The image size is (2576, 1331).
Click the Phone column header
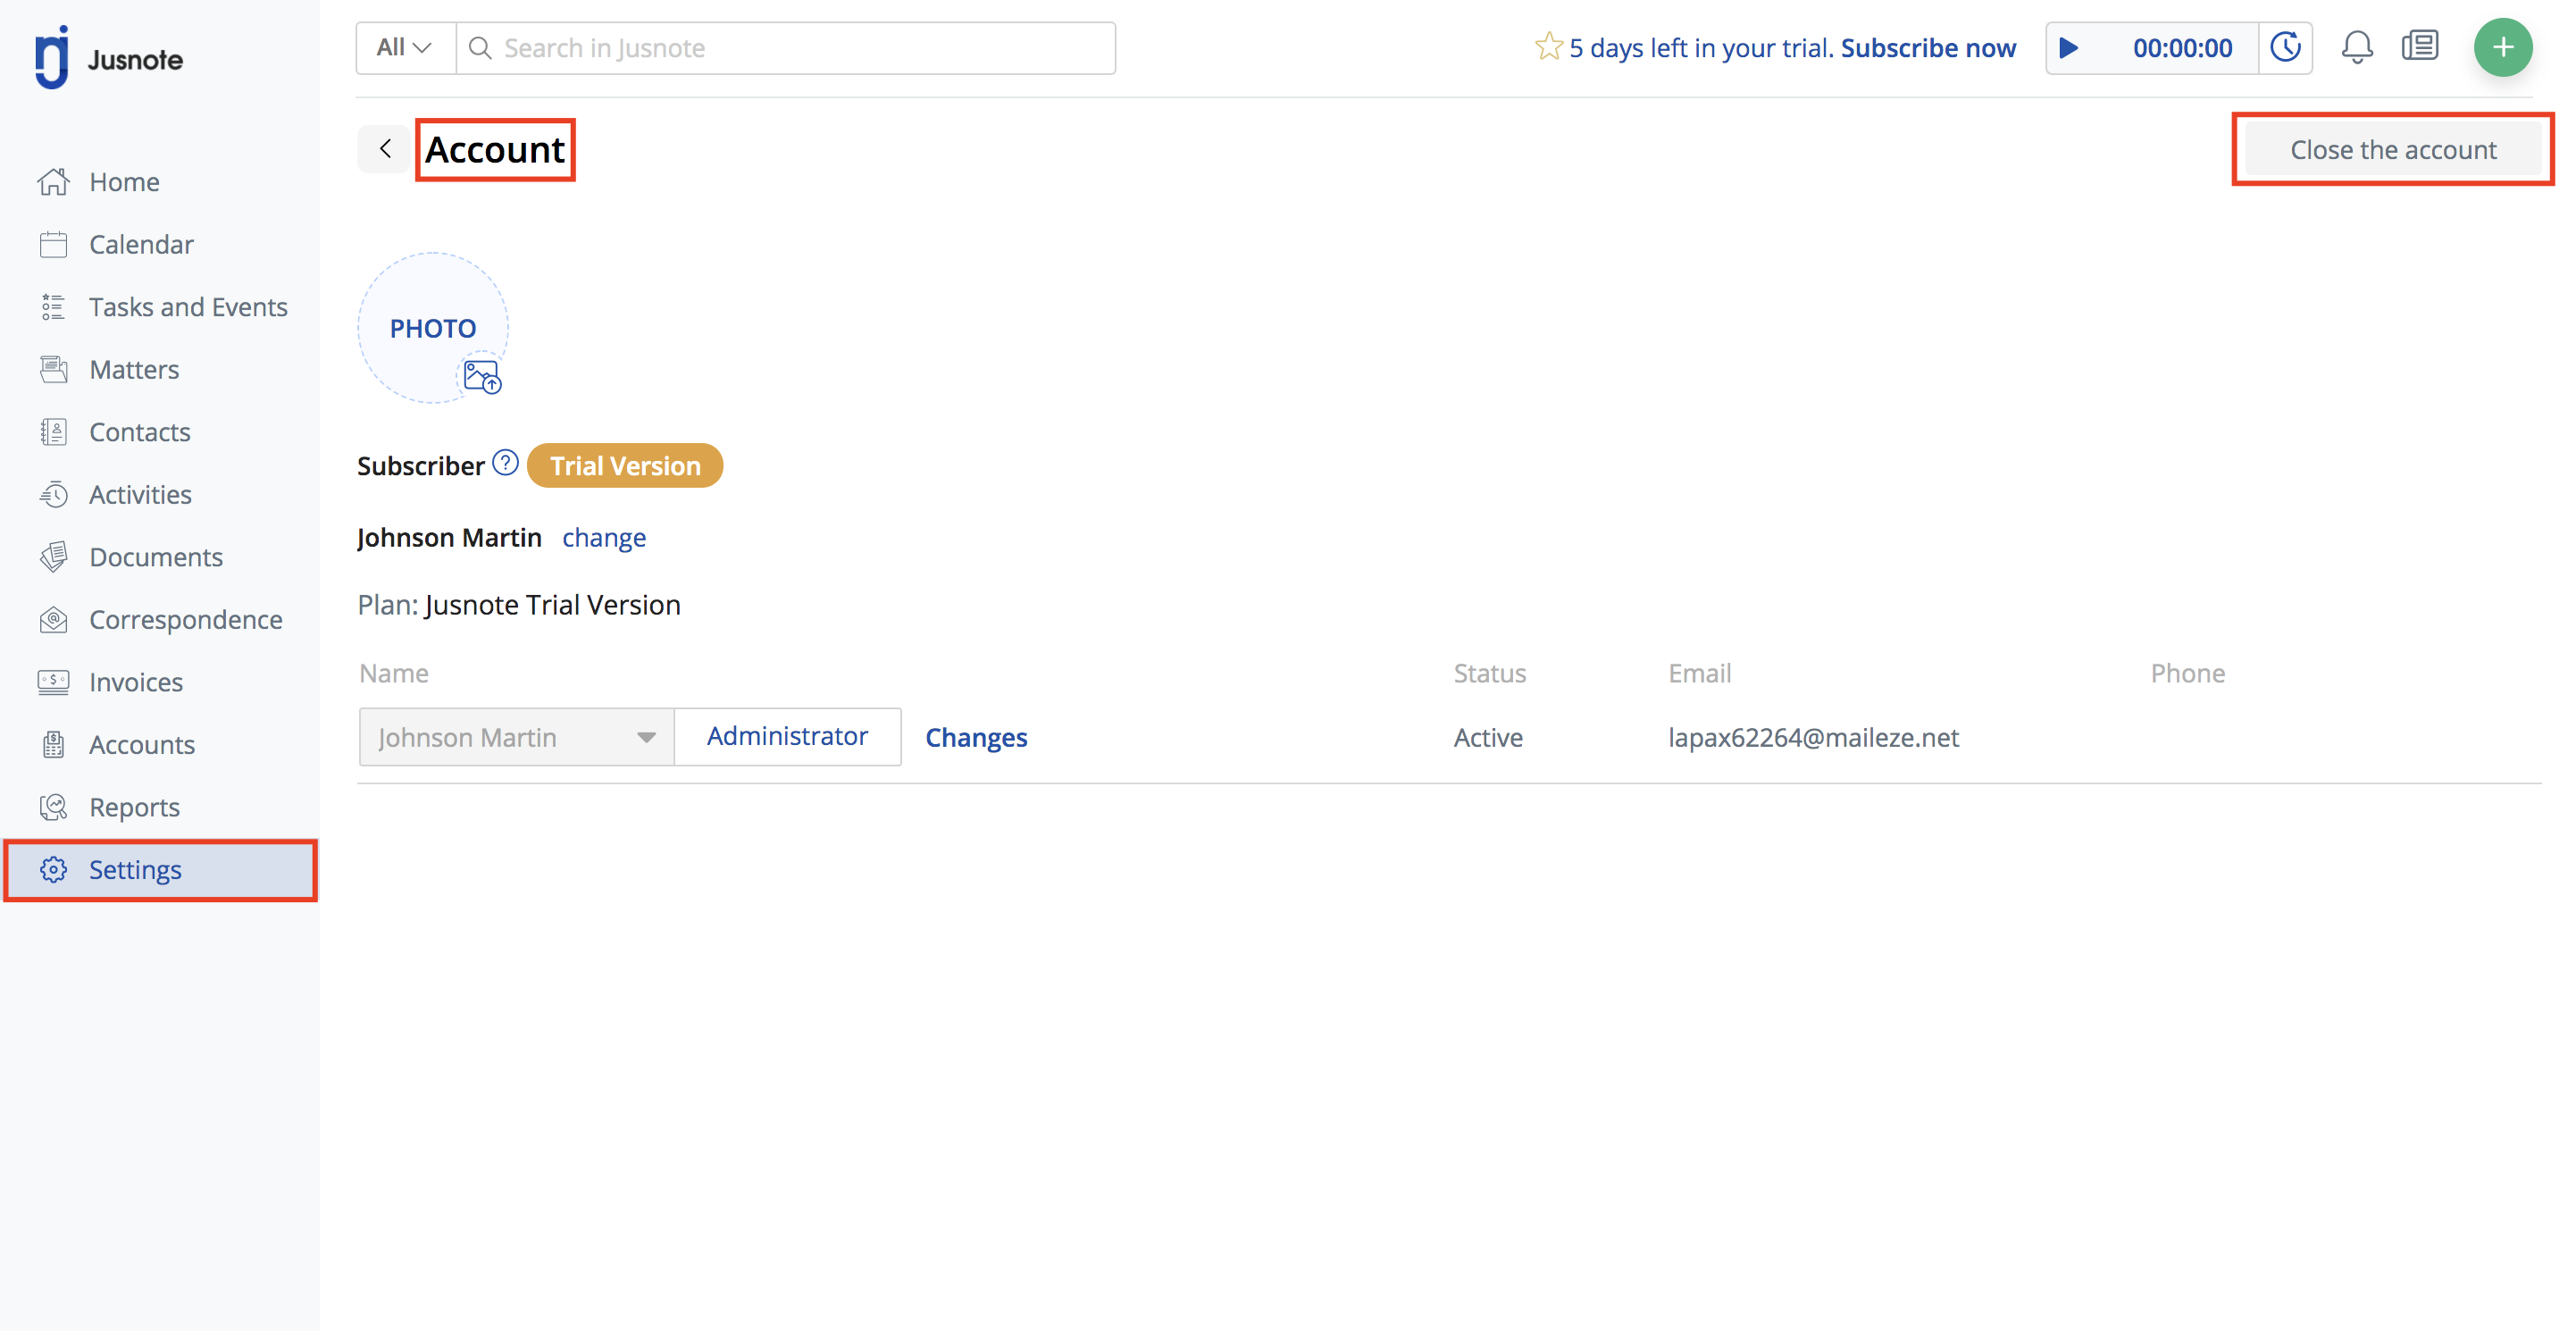(x=2187, y=673)
